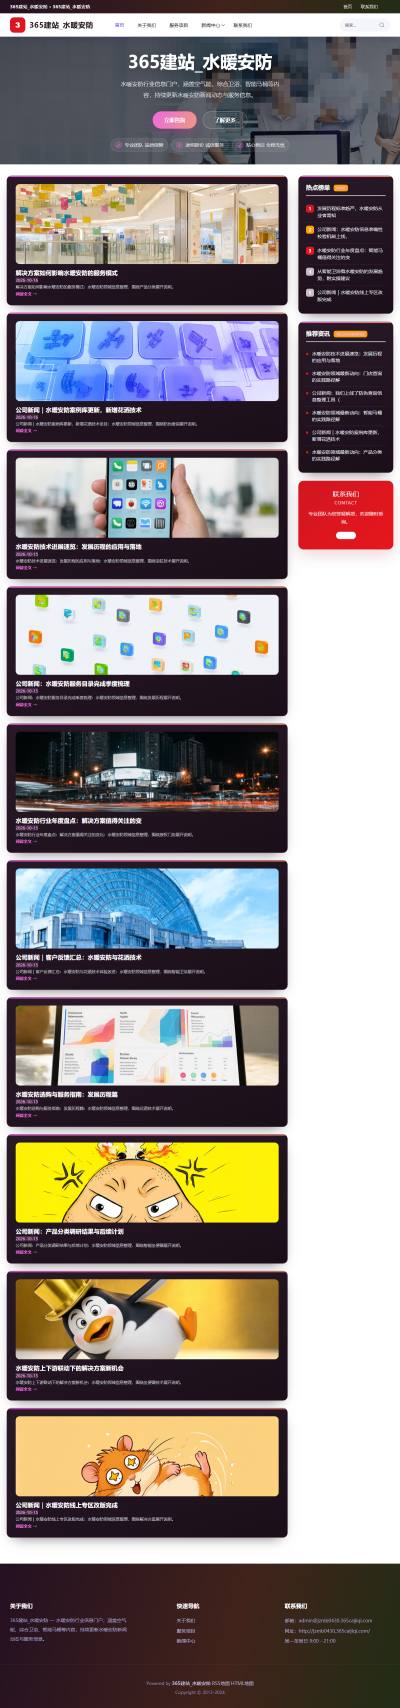Open the blue satellite icons thumbnail

147,361
